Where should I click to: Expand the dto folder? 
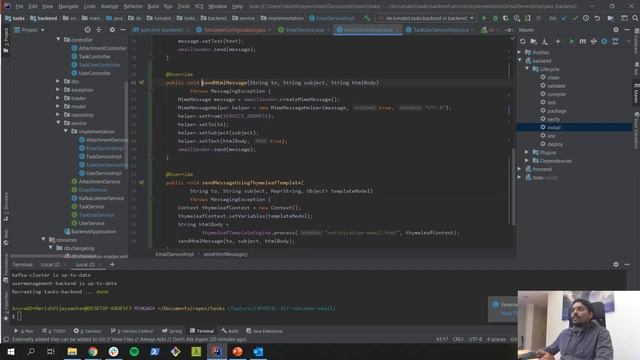coord(58,81)
